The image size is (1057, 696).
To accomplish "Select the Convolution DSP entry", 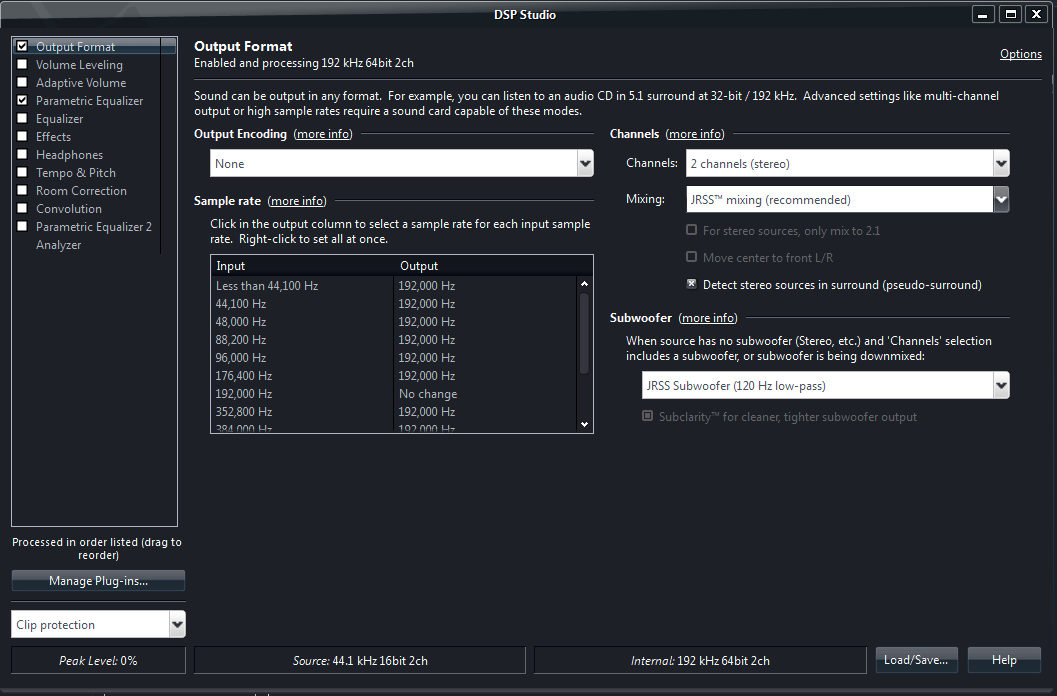I will [x=68, y=209].
